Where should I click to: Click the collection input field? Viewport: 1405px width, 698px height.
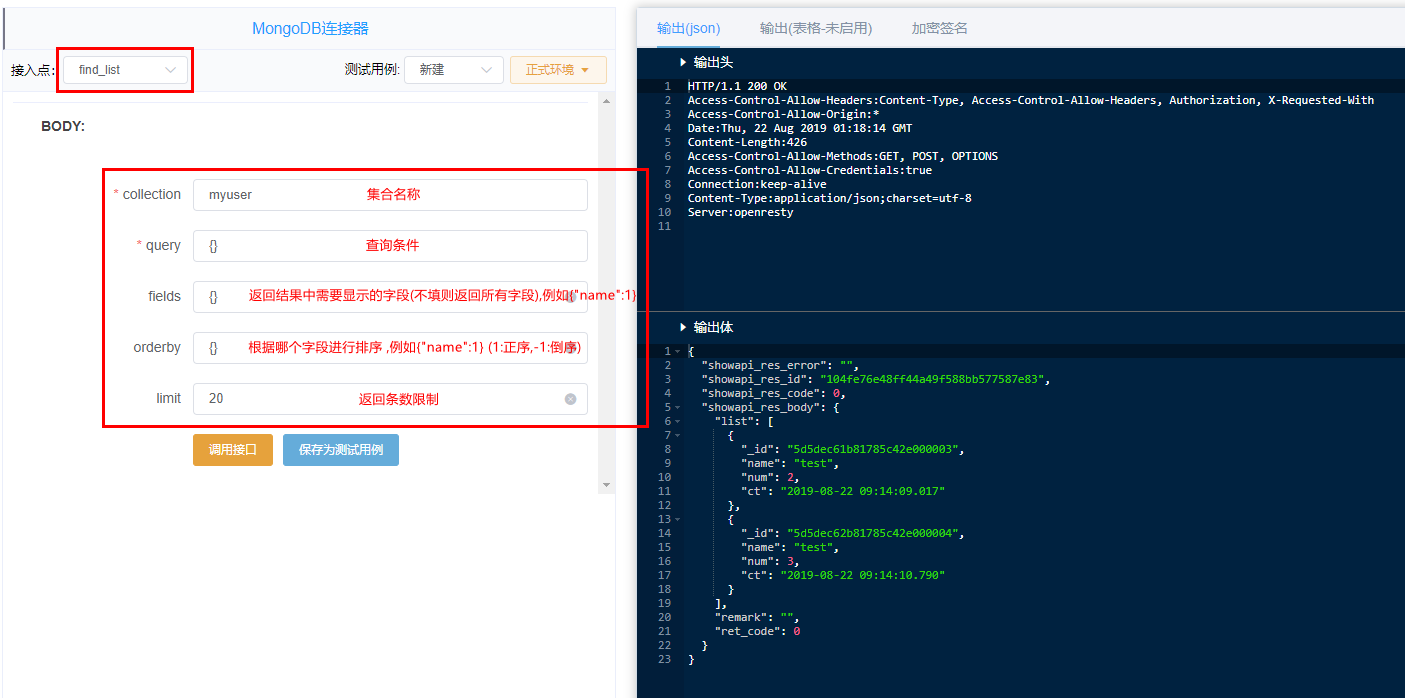click(x=390, y=195)
